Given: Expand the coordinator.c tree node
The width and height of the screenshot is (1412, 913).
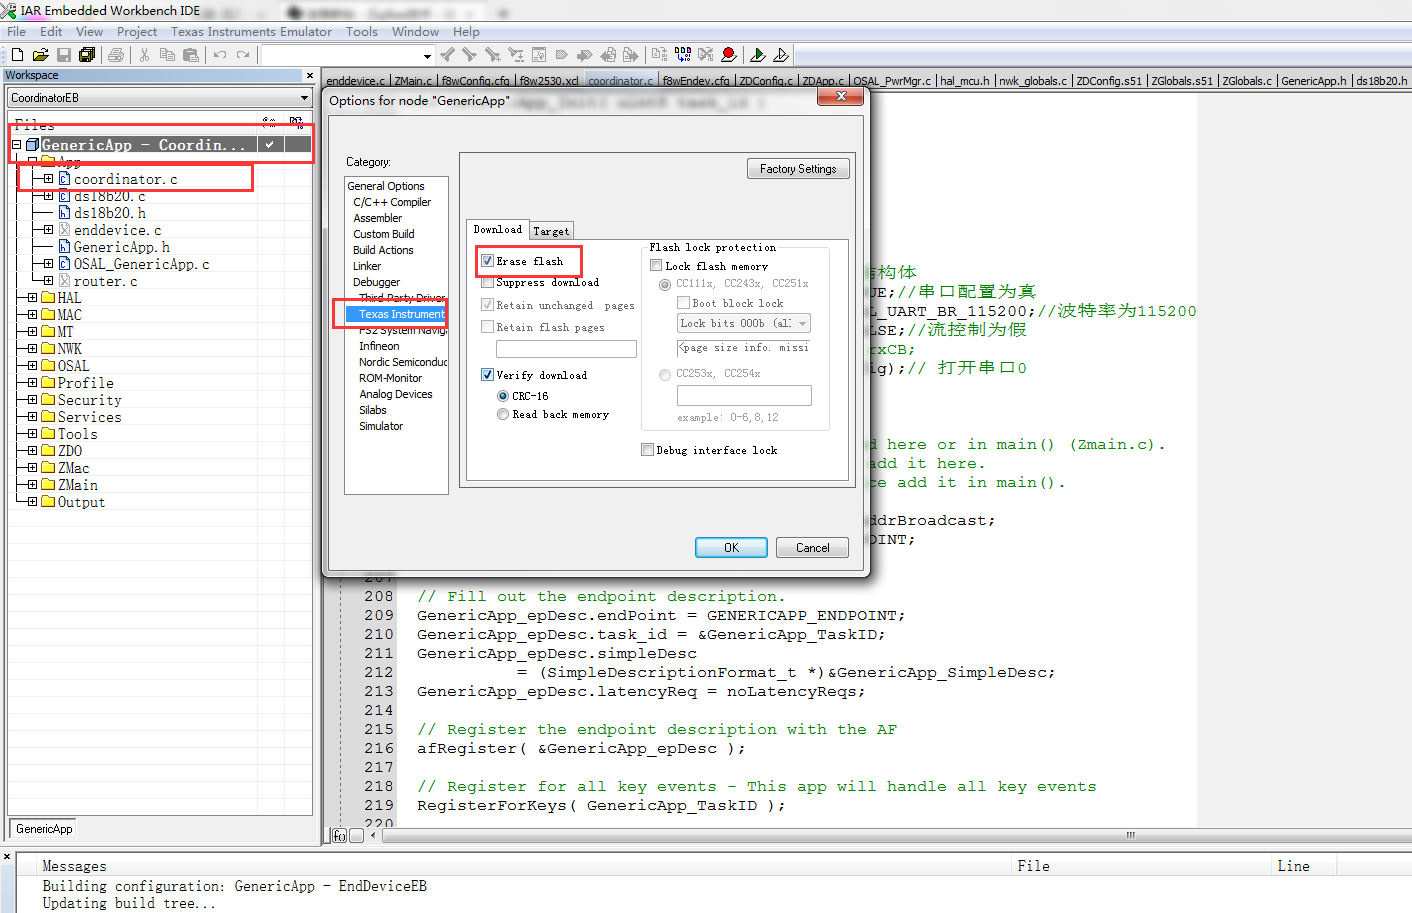Looking at the screenshot, I should click(x=48, y=179).
